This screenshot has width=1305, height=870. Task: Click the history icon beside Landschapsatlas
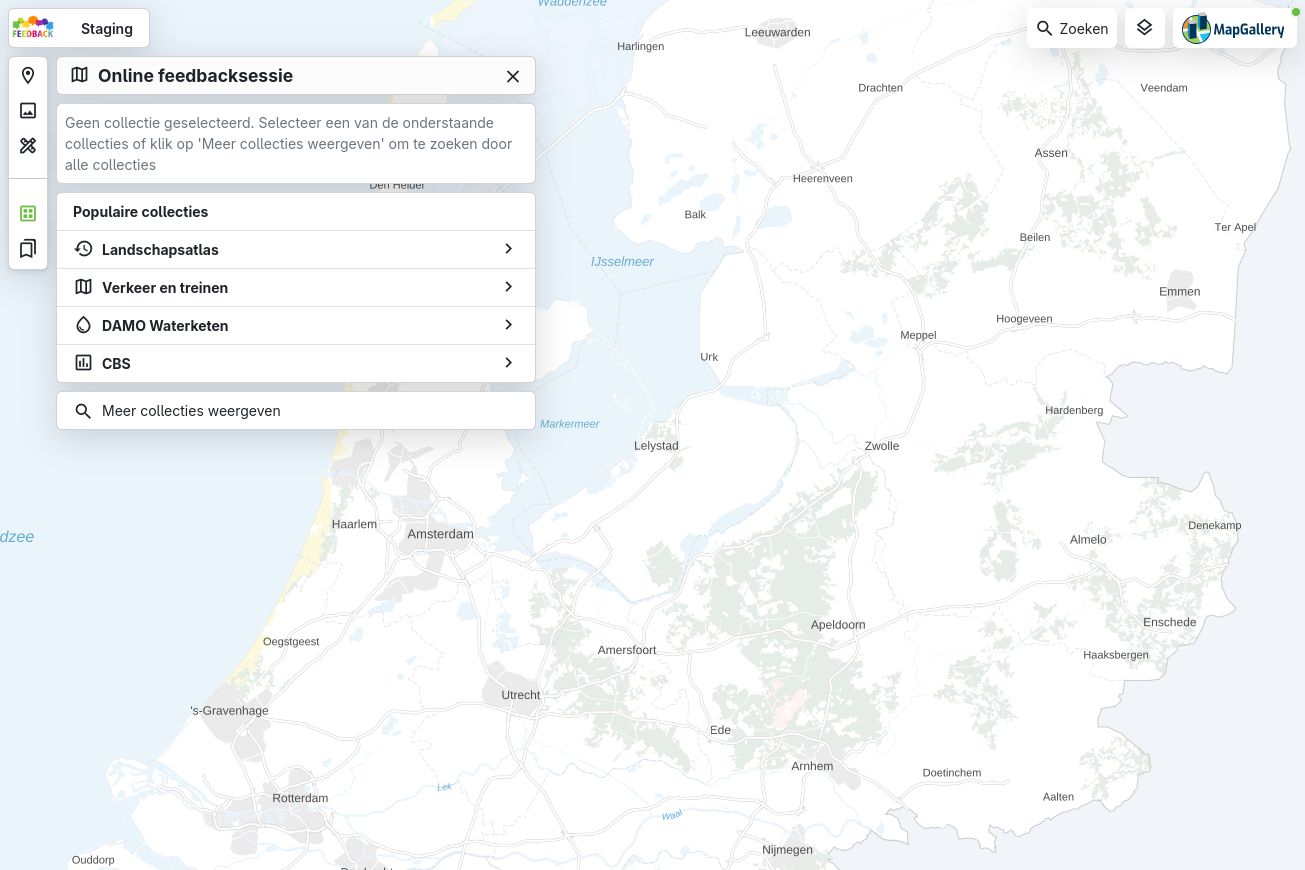click(83, 249)
